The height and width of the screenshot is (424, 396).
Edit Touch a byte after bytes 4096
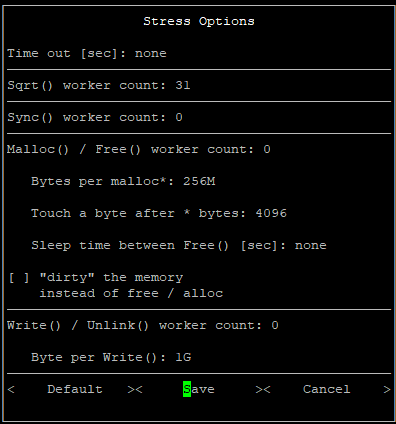tap(271, 213)
